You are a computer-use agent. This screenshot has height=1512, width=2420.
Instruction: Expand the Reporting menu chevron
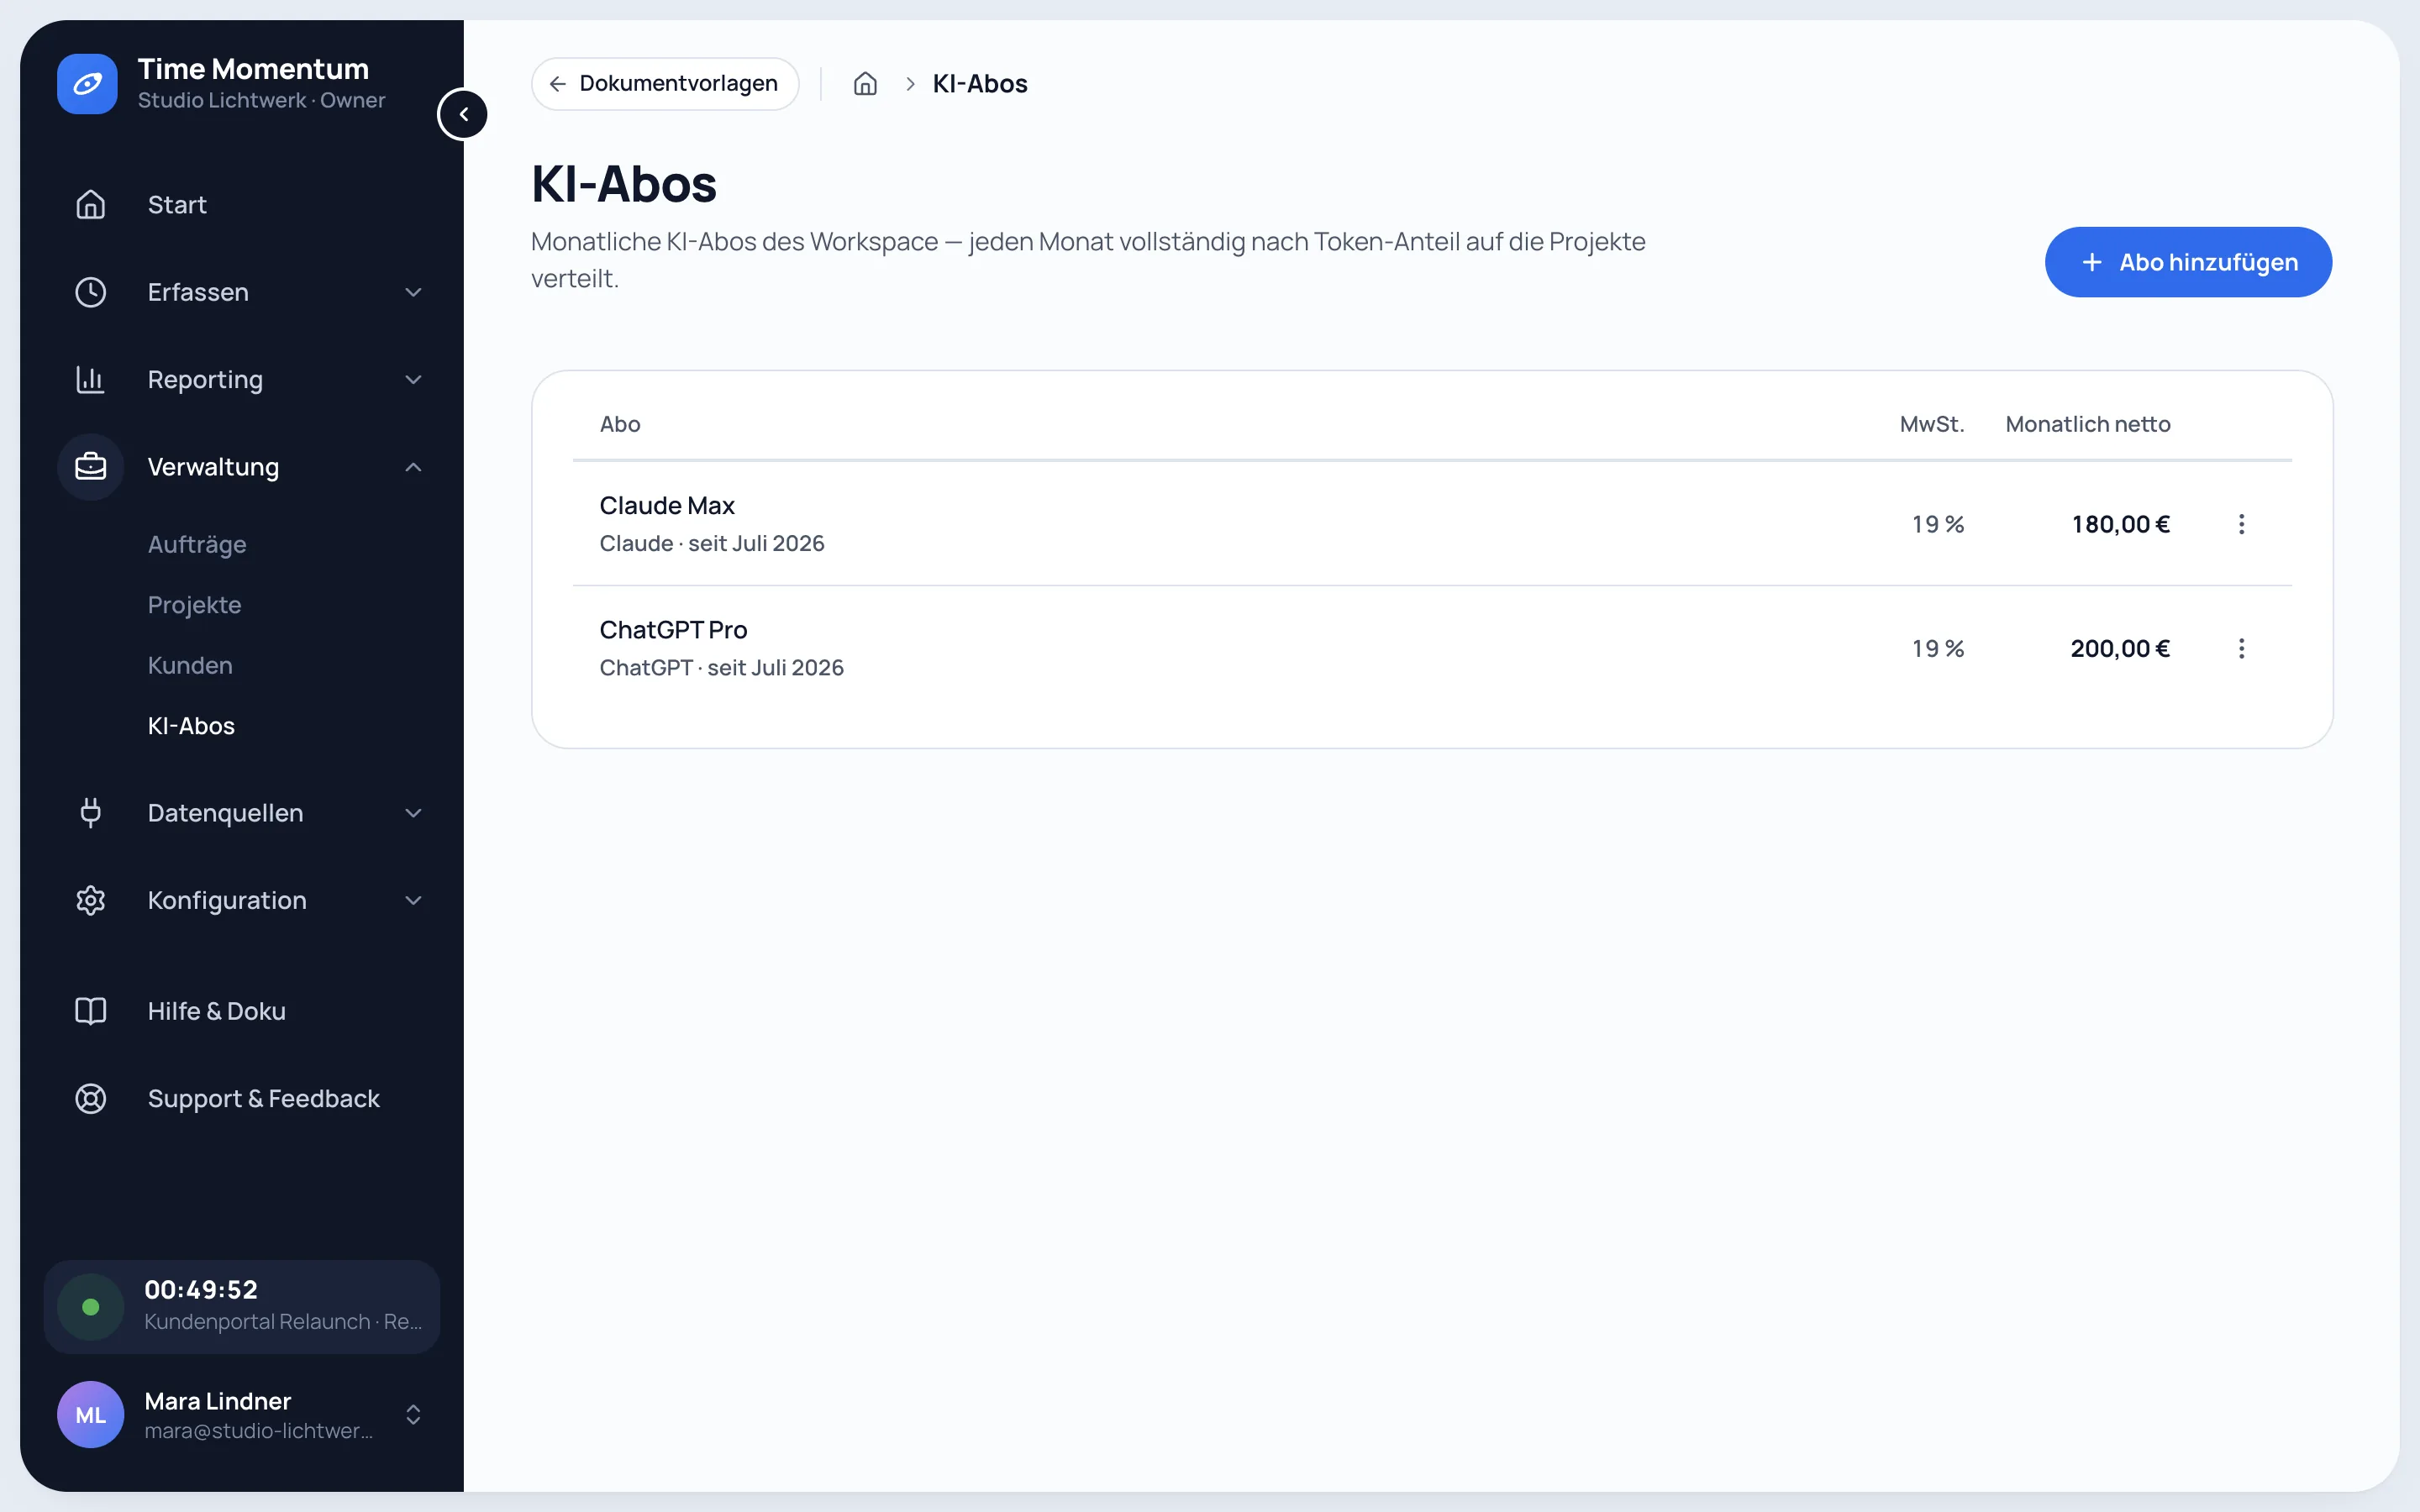413,379
